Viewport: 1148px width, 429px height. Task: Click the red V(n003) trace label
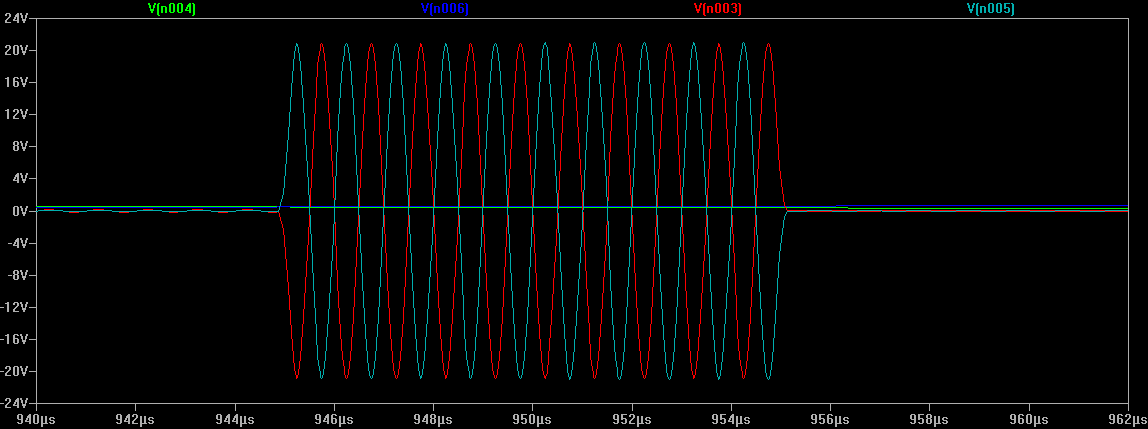718,8
